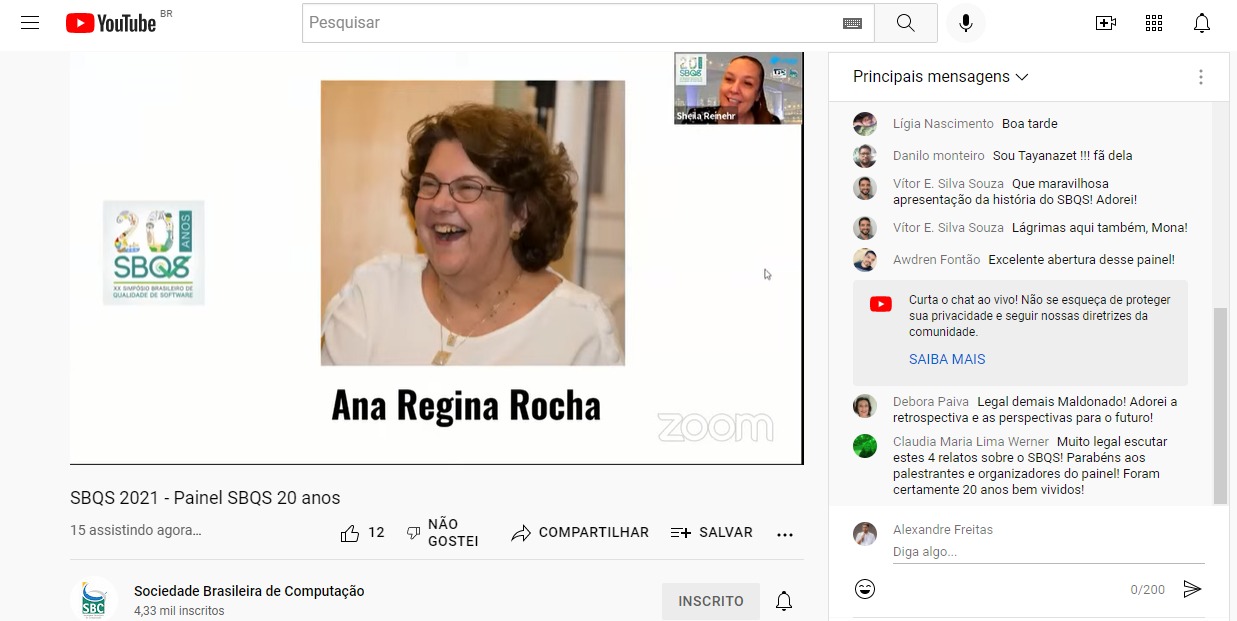Open the YouTube apps grid
This screenshot has width=1237, height=621.
pos(1154,23)
